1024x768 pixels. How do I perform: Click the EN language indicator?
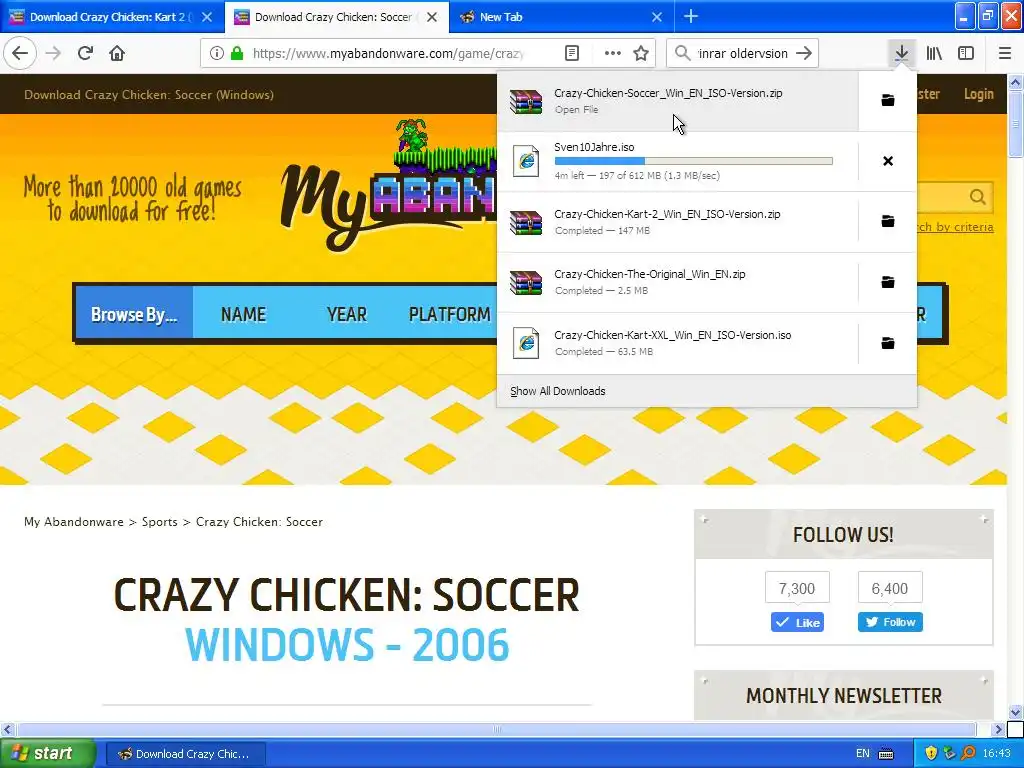863,754
